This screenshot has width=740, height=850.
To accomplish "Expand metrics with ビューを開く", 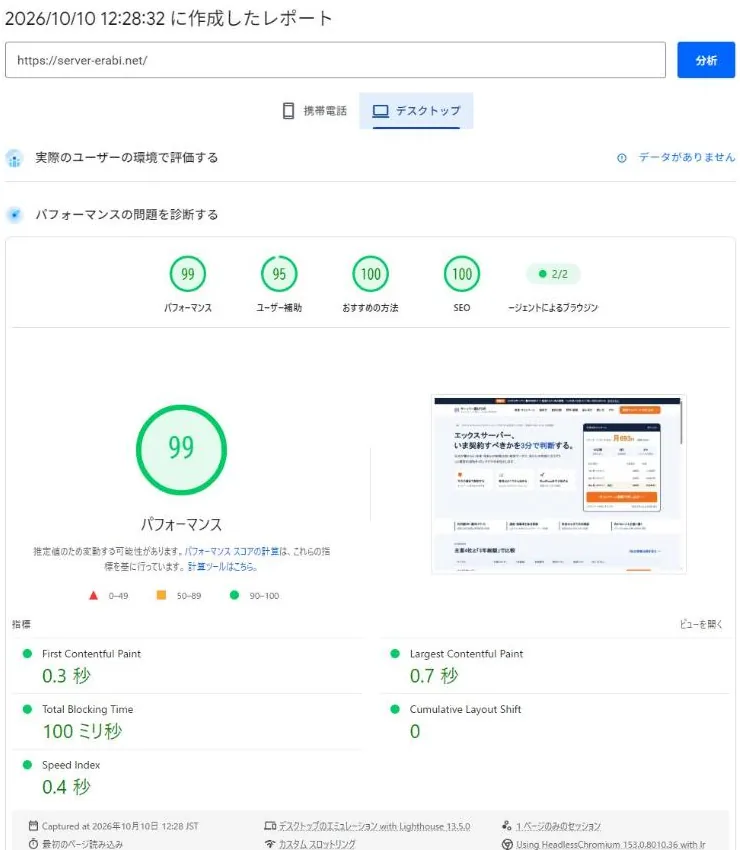I will (701, 624).
